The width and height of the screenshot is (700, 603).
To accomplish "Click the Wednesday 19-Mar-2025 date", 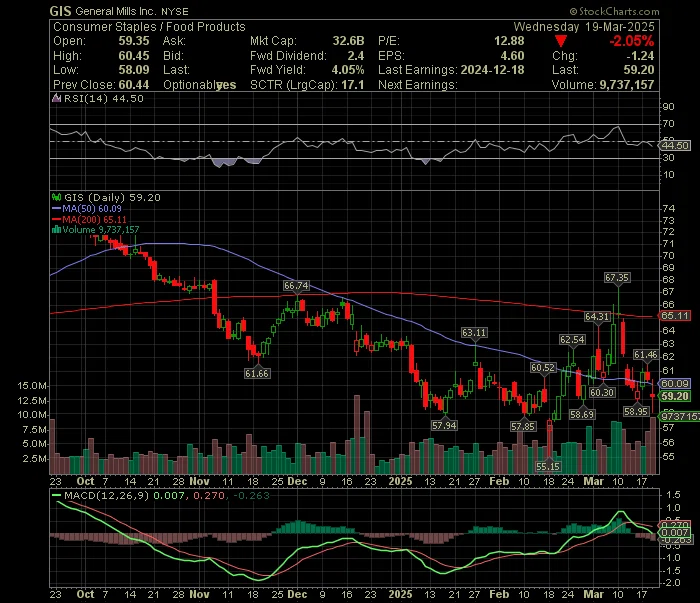I will (x=584, y=27).
